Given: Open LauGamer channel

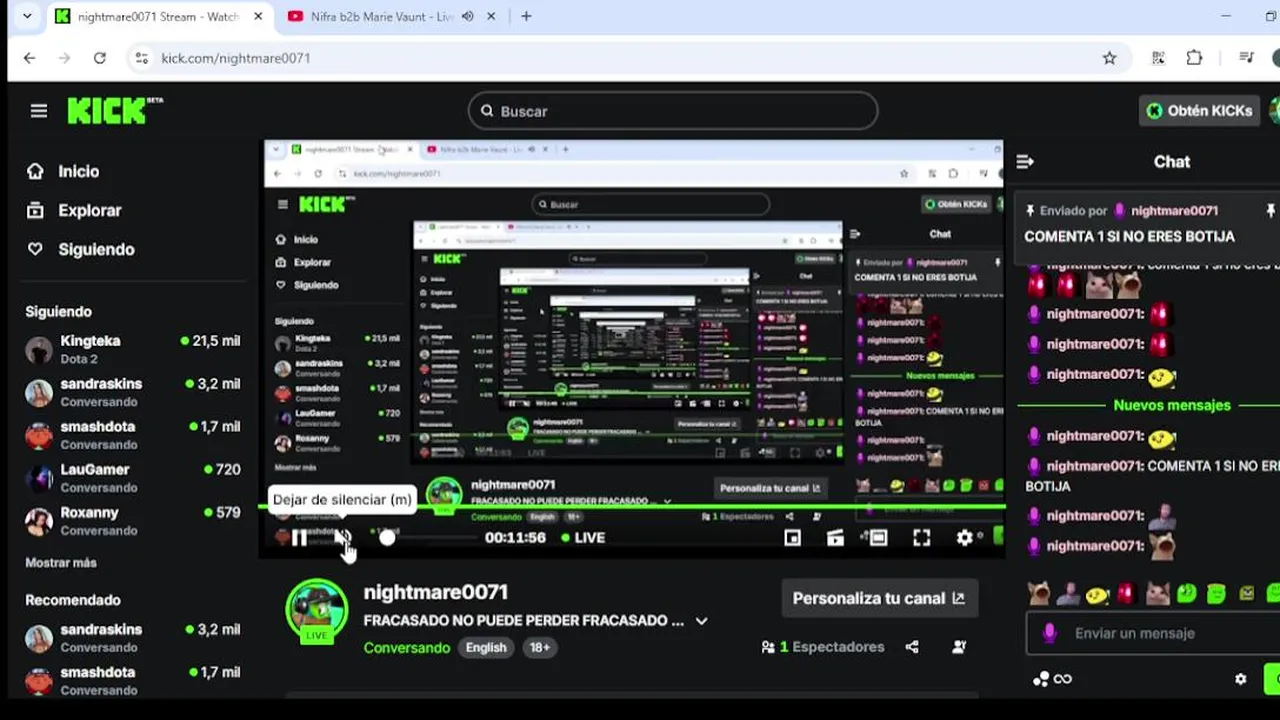Looking at the screenshot, I should pos(133,478).
